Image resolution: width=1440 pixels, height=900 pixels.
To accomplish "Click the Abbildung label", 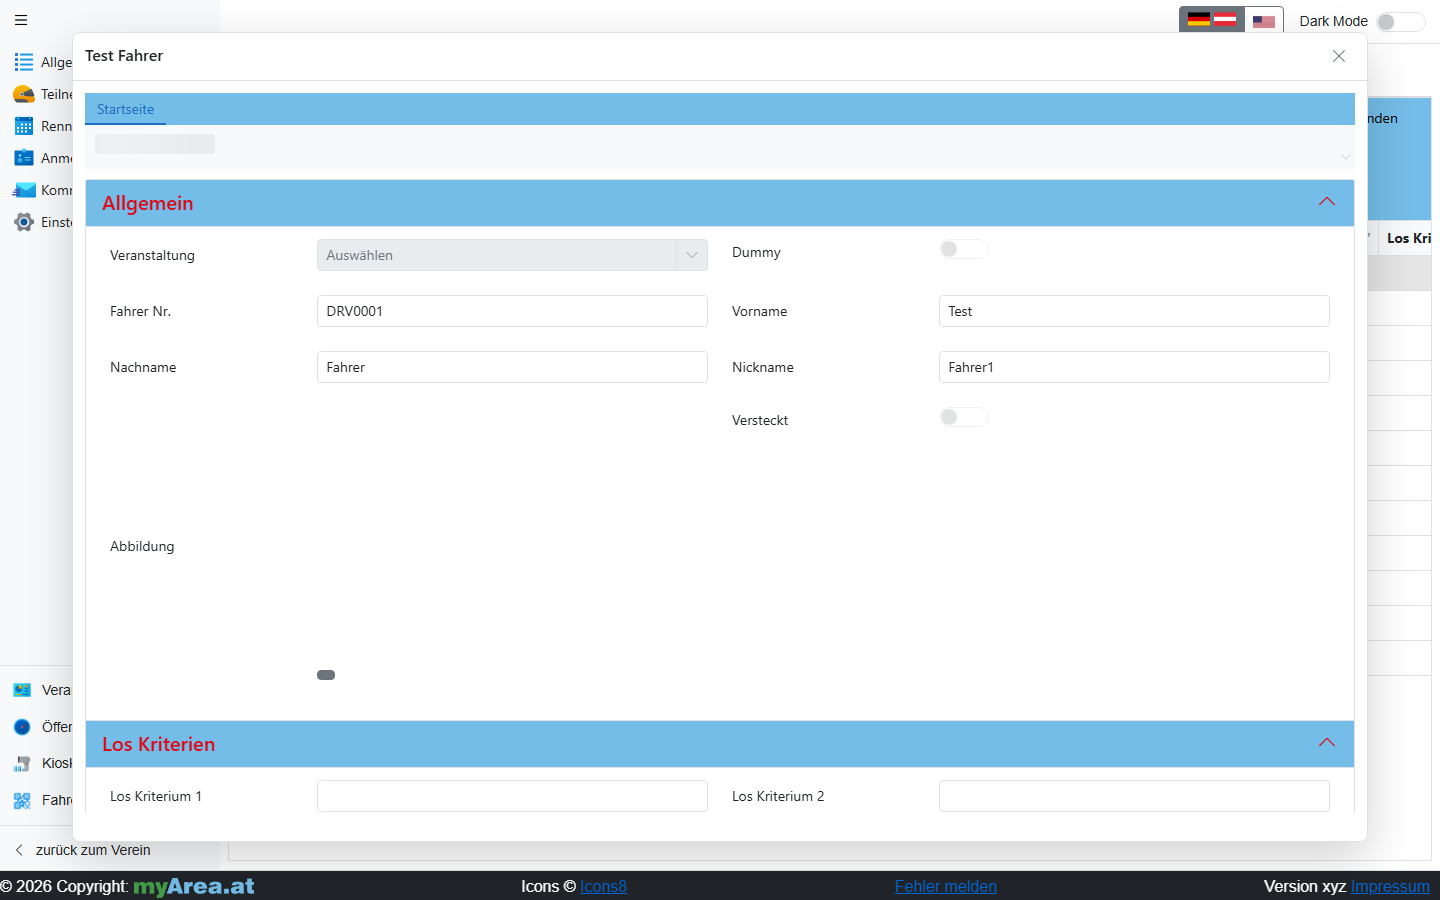I will [x=142, y=546].
